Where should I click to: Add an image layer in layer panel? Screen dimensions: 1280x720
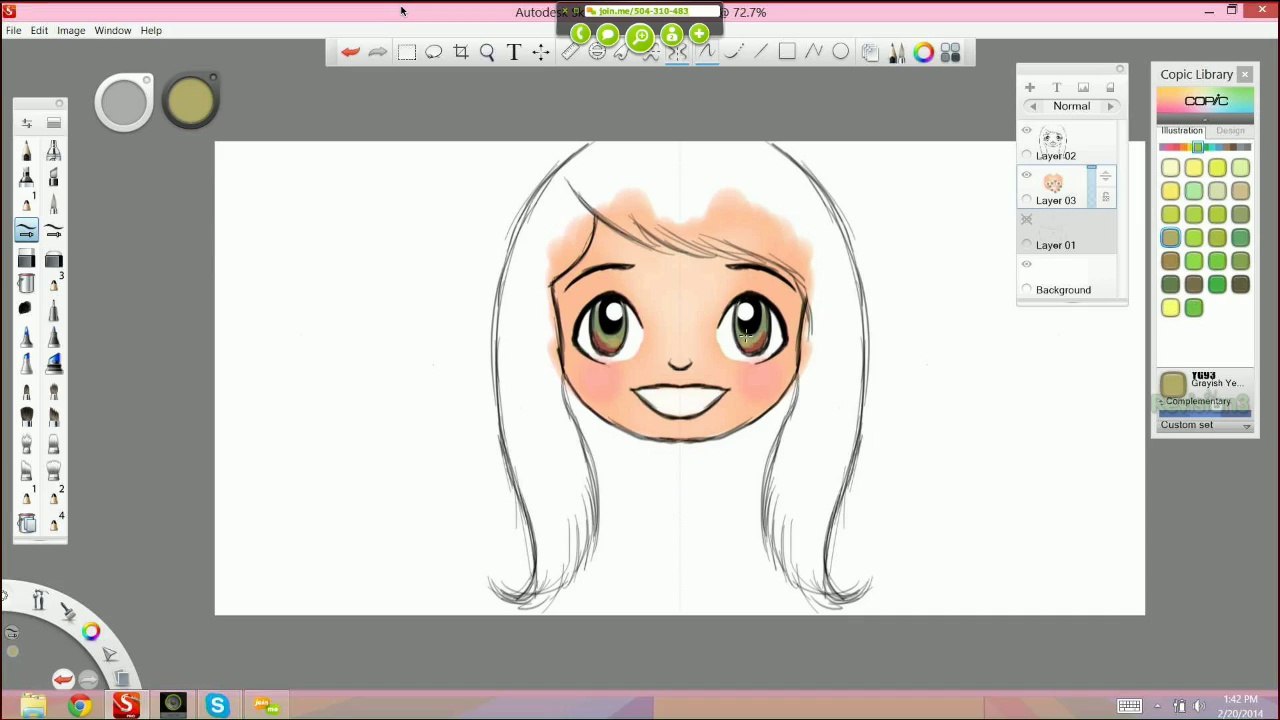(1083, 88)
